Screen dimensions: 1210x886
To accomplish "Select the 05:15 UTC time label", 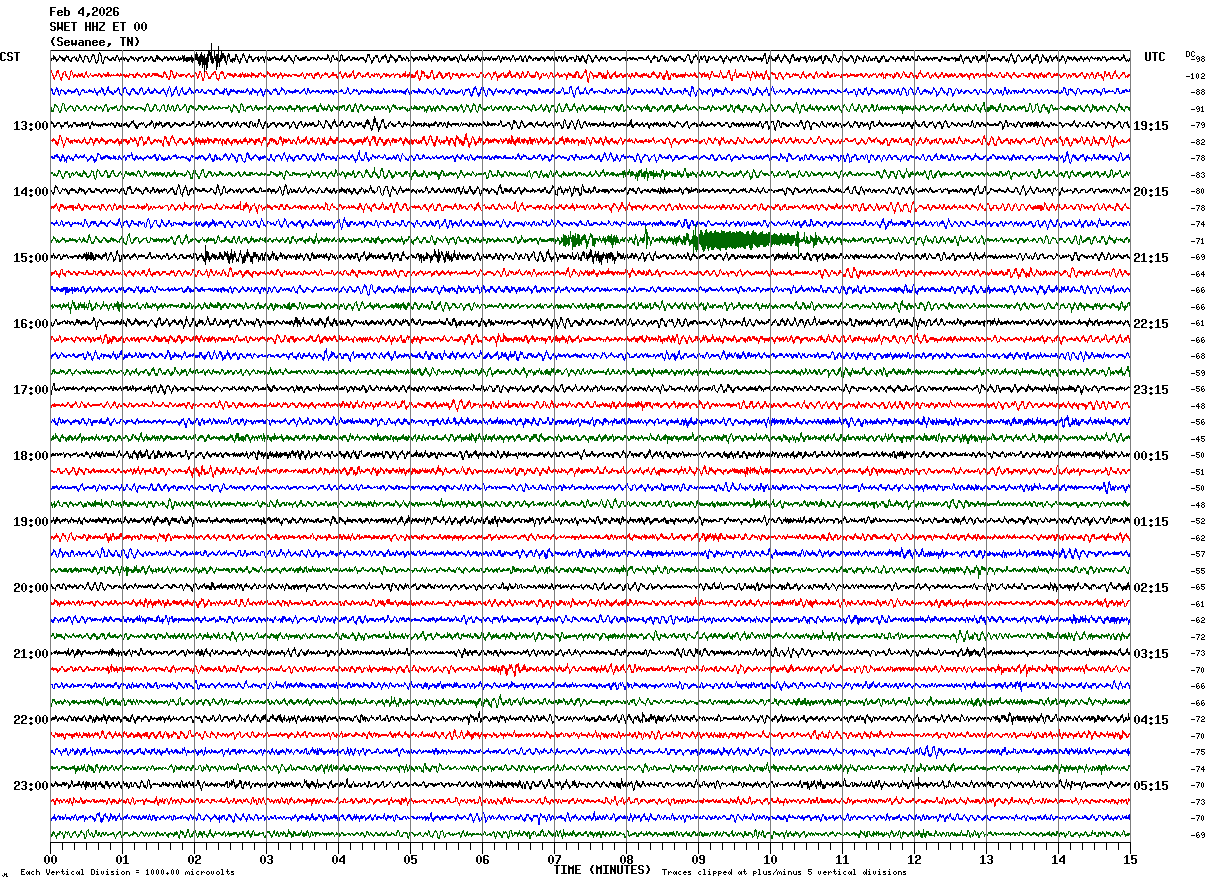I will [x=1151, y=786].
